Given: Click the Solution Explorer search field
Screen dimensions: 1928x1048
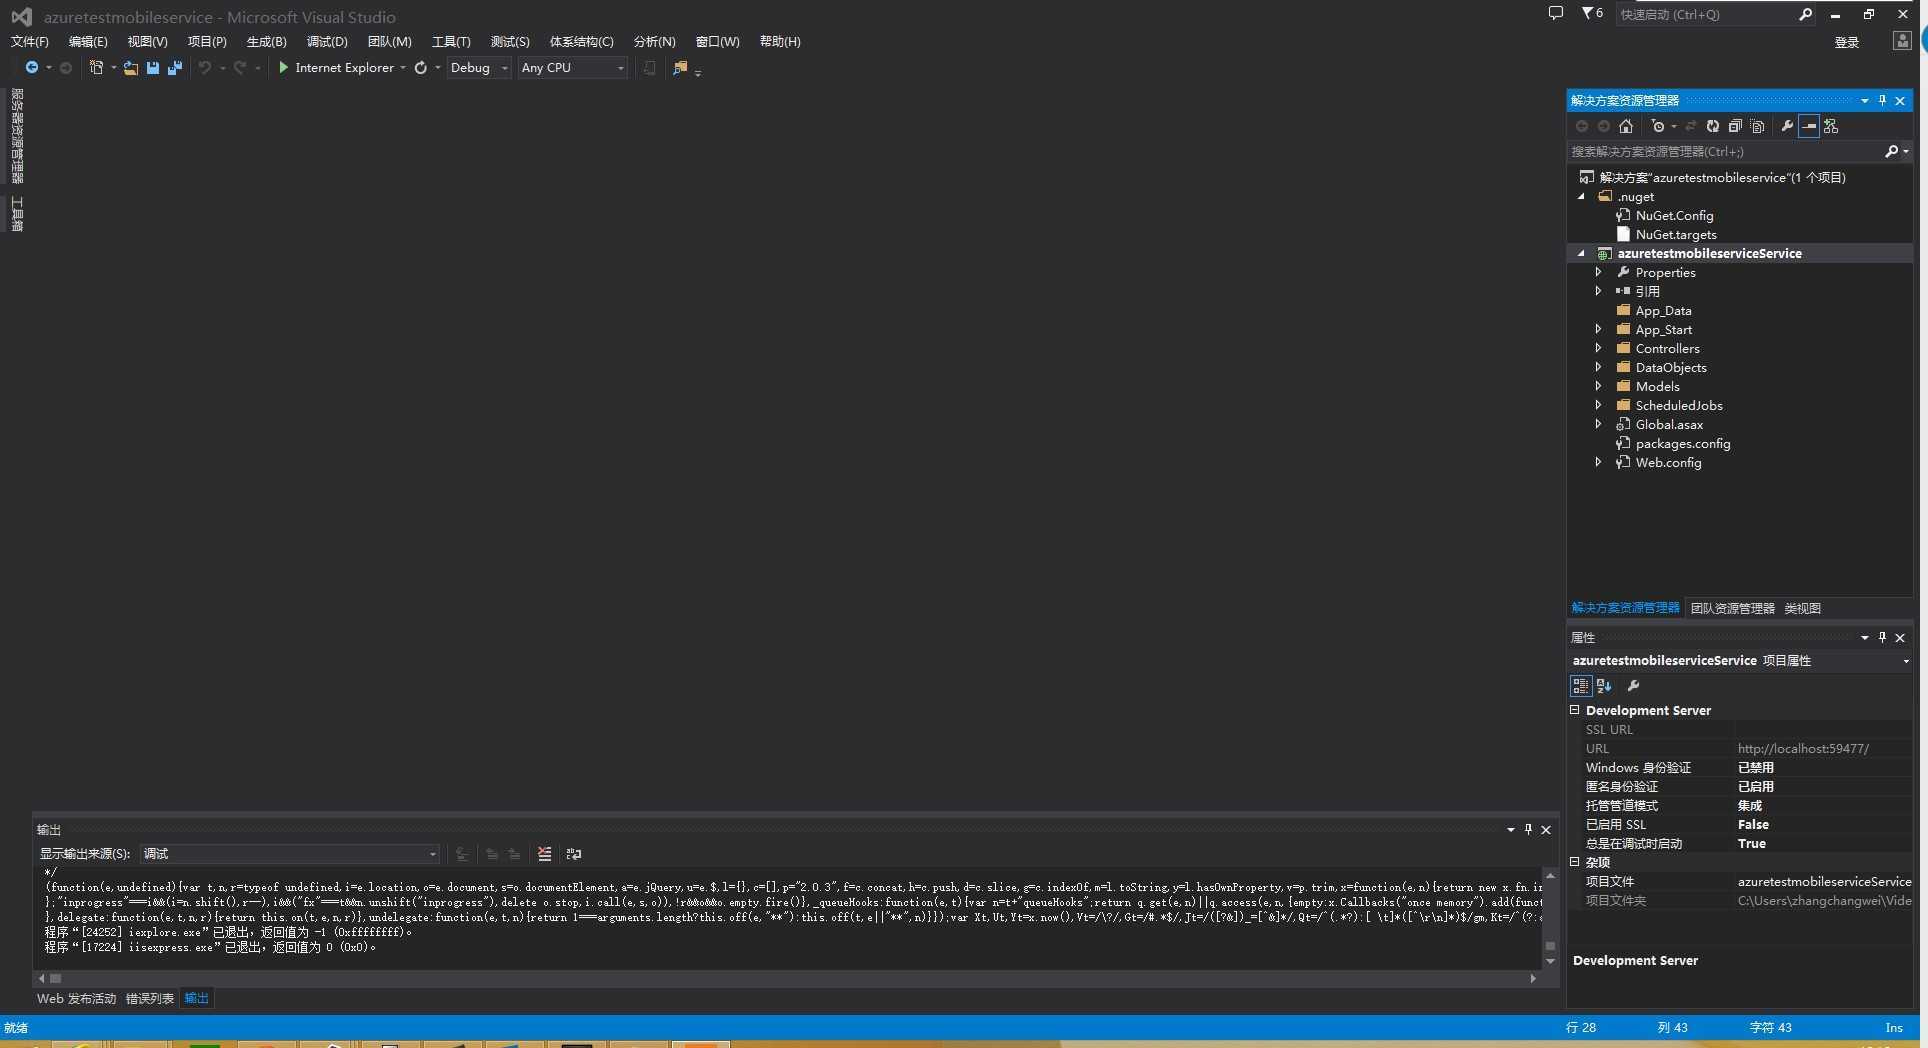Looking at the screenshot, I should click(1725, 151).
